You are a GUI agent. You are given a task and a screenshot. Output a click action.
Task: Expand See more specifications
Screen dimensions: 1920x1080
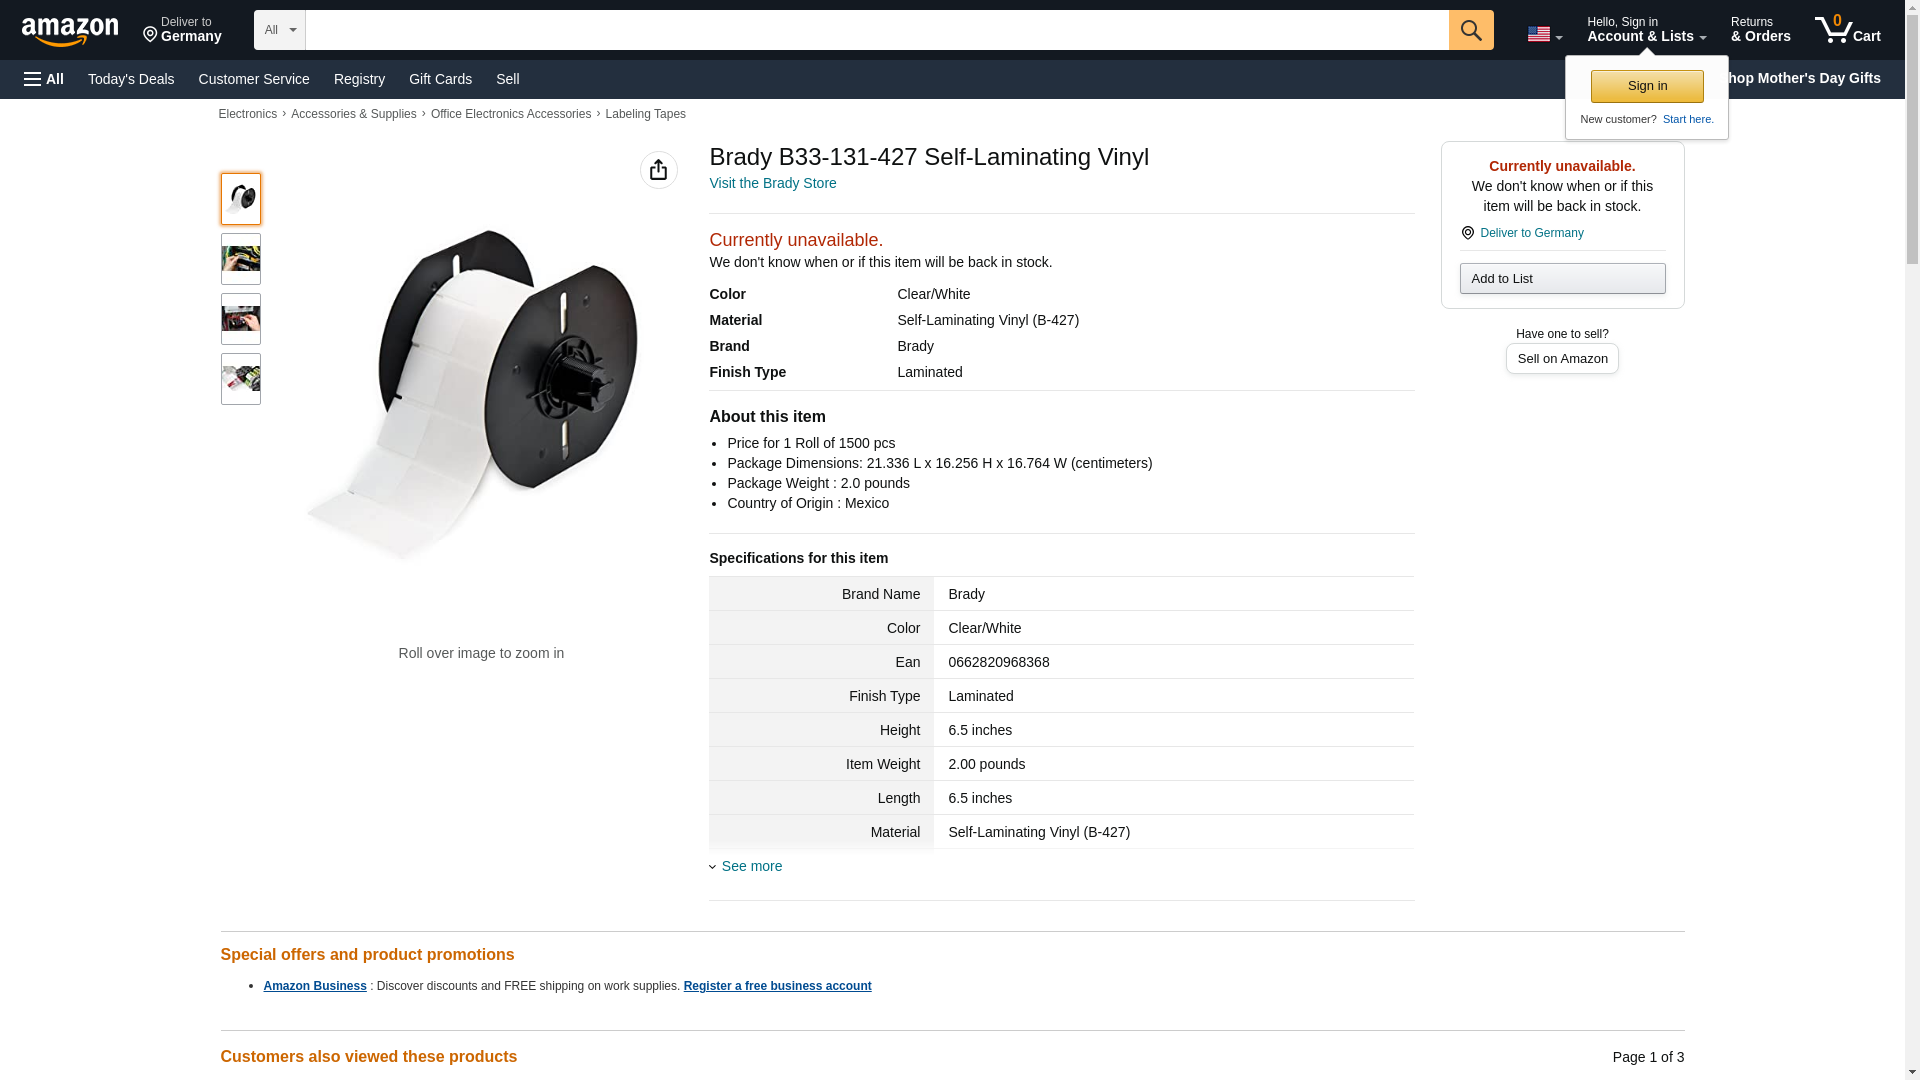pyautogui.click(x=751, y=866)
